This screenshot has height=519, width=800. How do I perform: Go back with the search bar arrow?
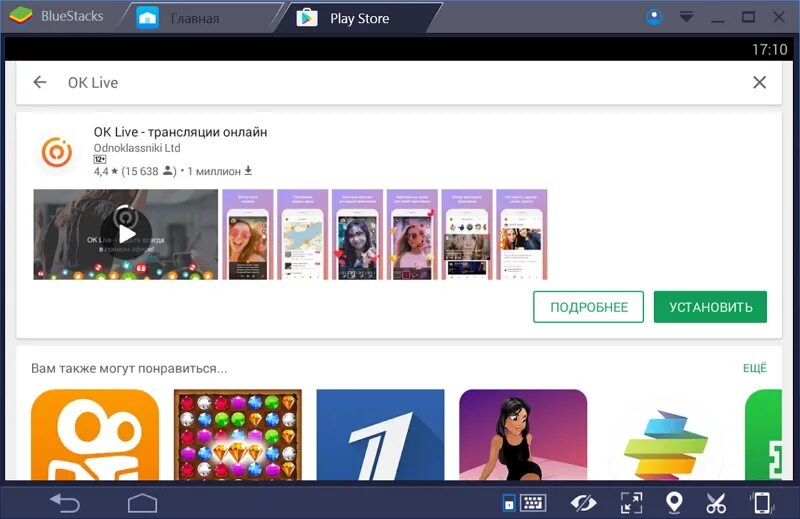[x=40, y=82]
